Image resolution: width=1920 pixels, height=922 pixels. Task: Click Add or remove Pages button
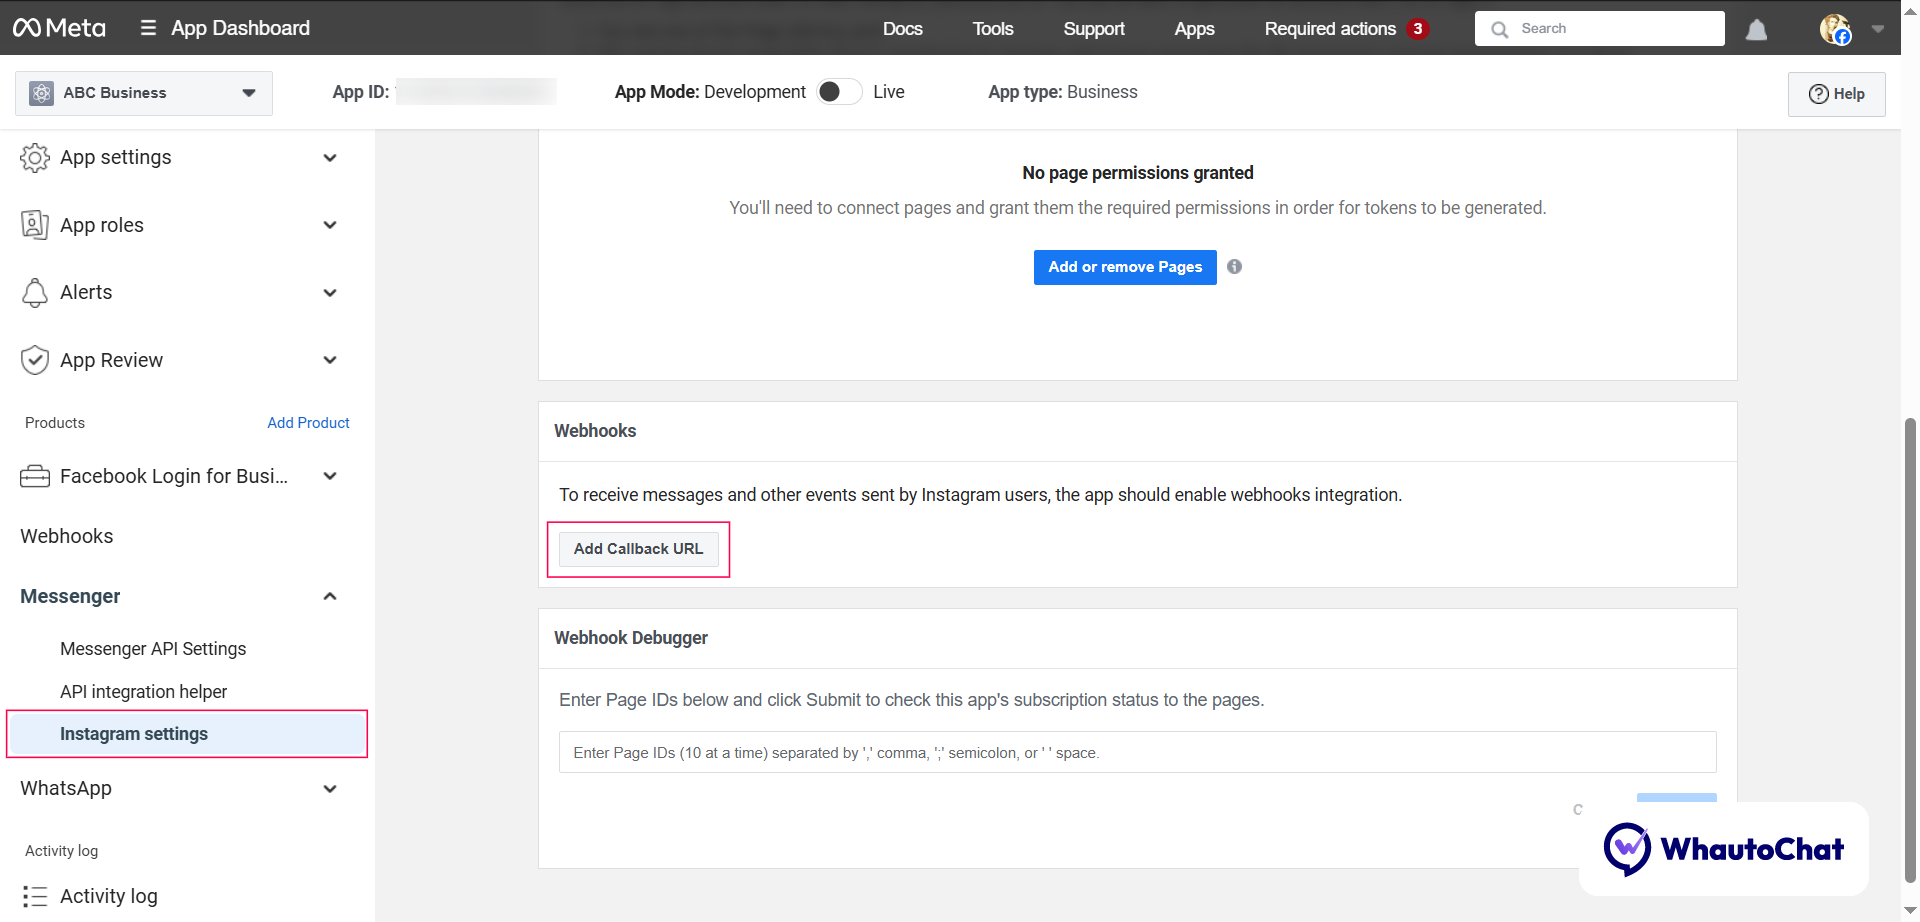[x=1124, y=267]
